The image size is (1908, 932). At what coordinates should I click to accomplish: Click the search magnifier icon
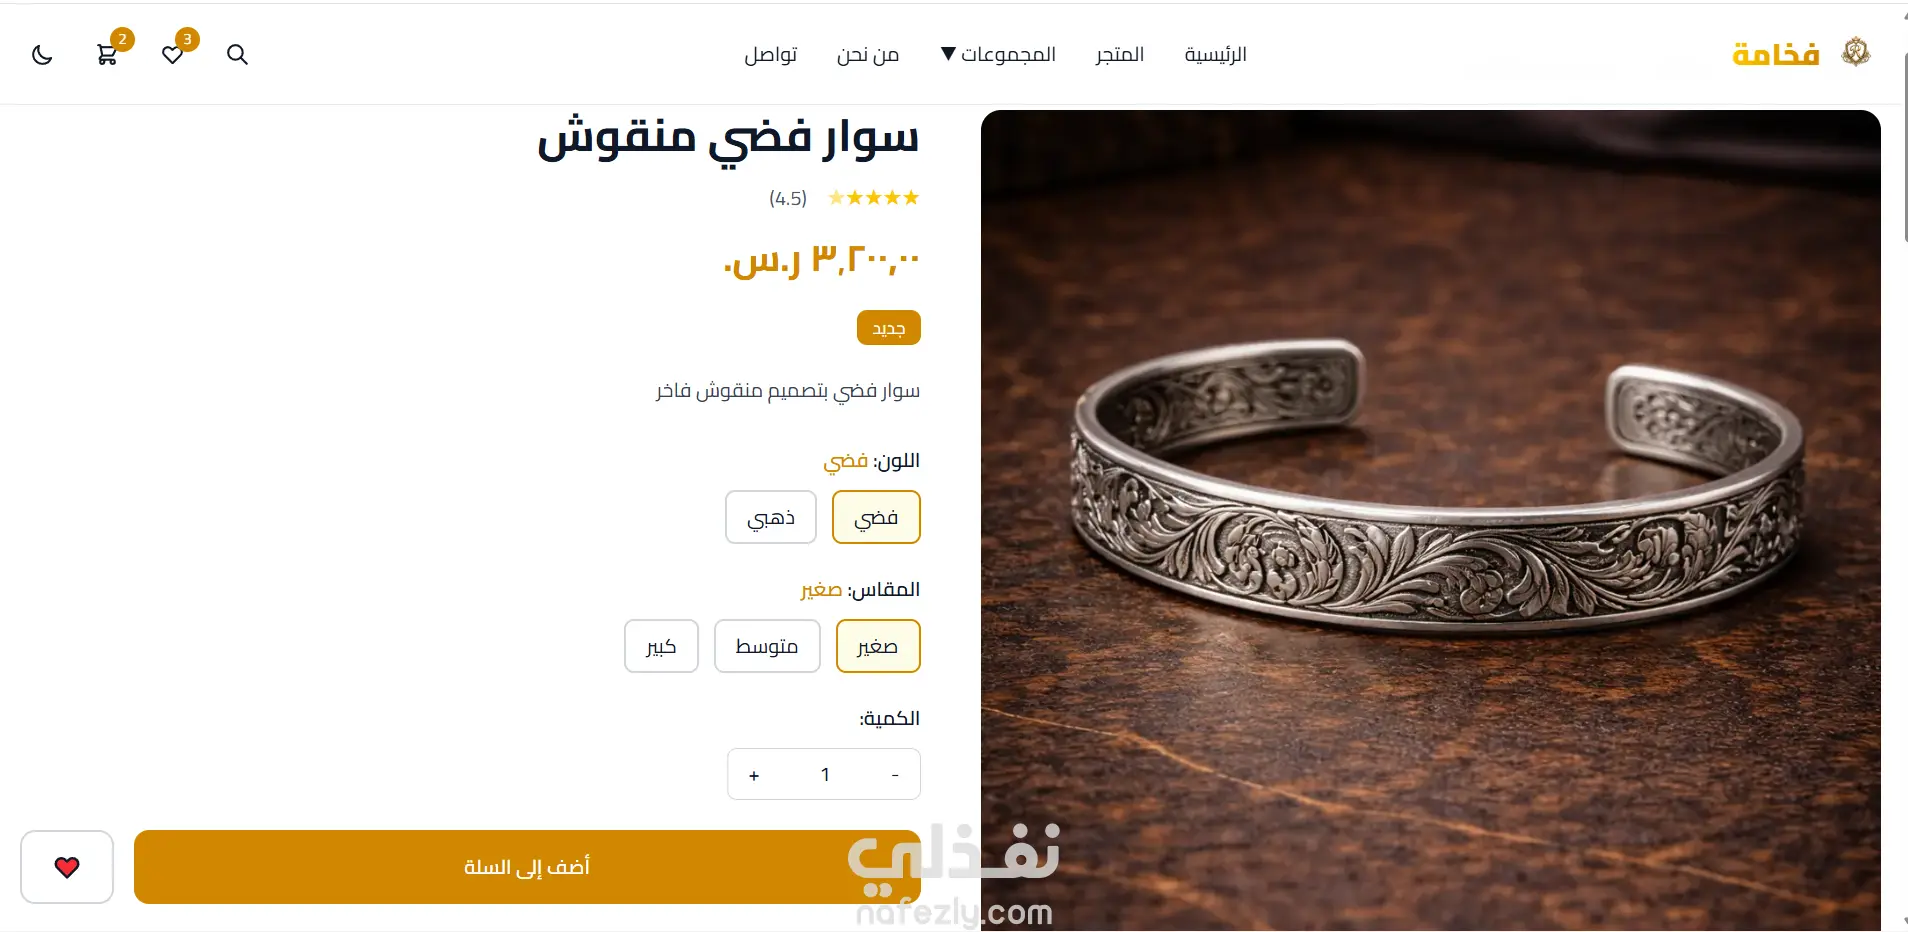[x=237, y=55]
